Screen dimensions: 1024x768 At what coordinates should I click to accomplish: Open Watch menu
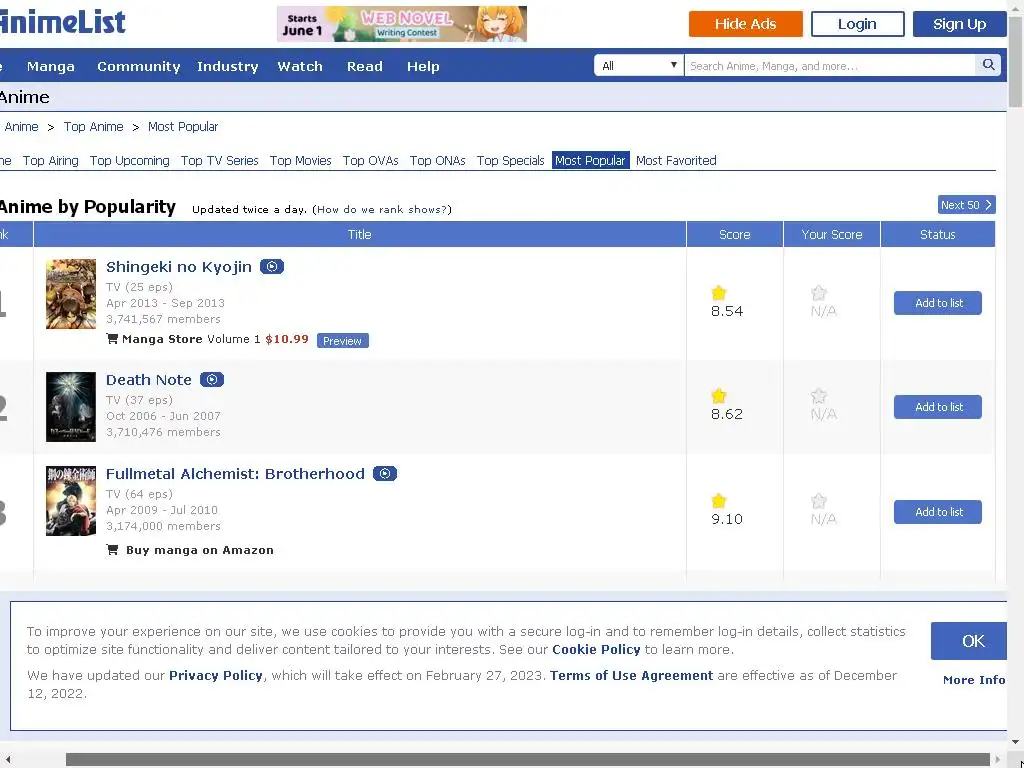click(300, 67)
